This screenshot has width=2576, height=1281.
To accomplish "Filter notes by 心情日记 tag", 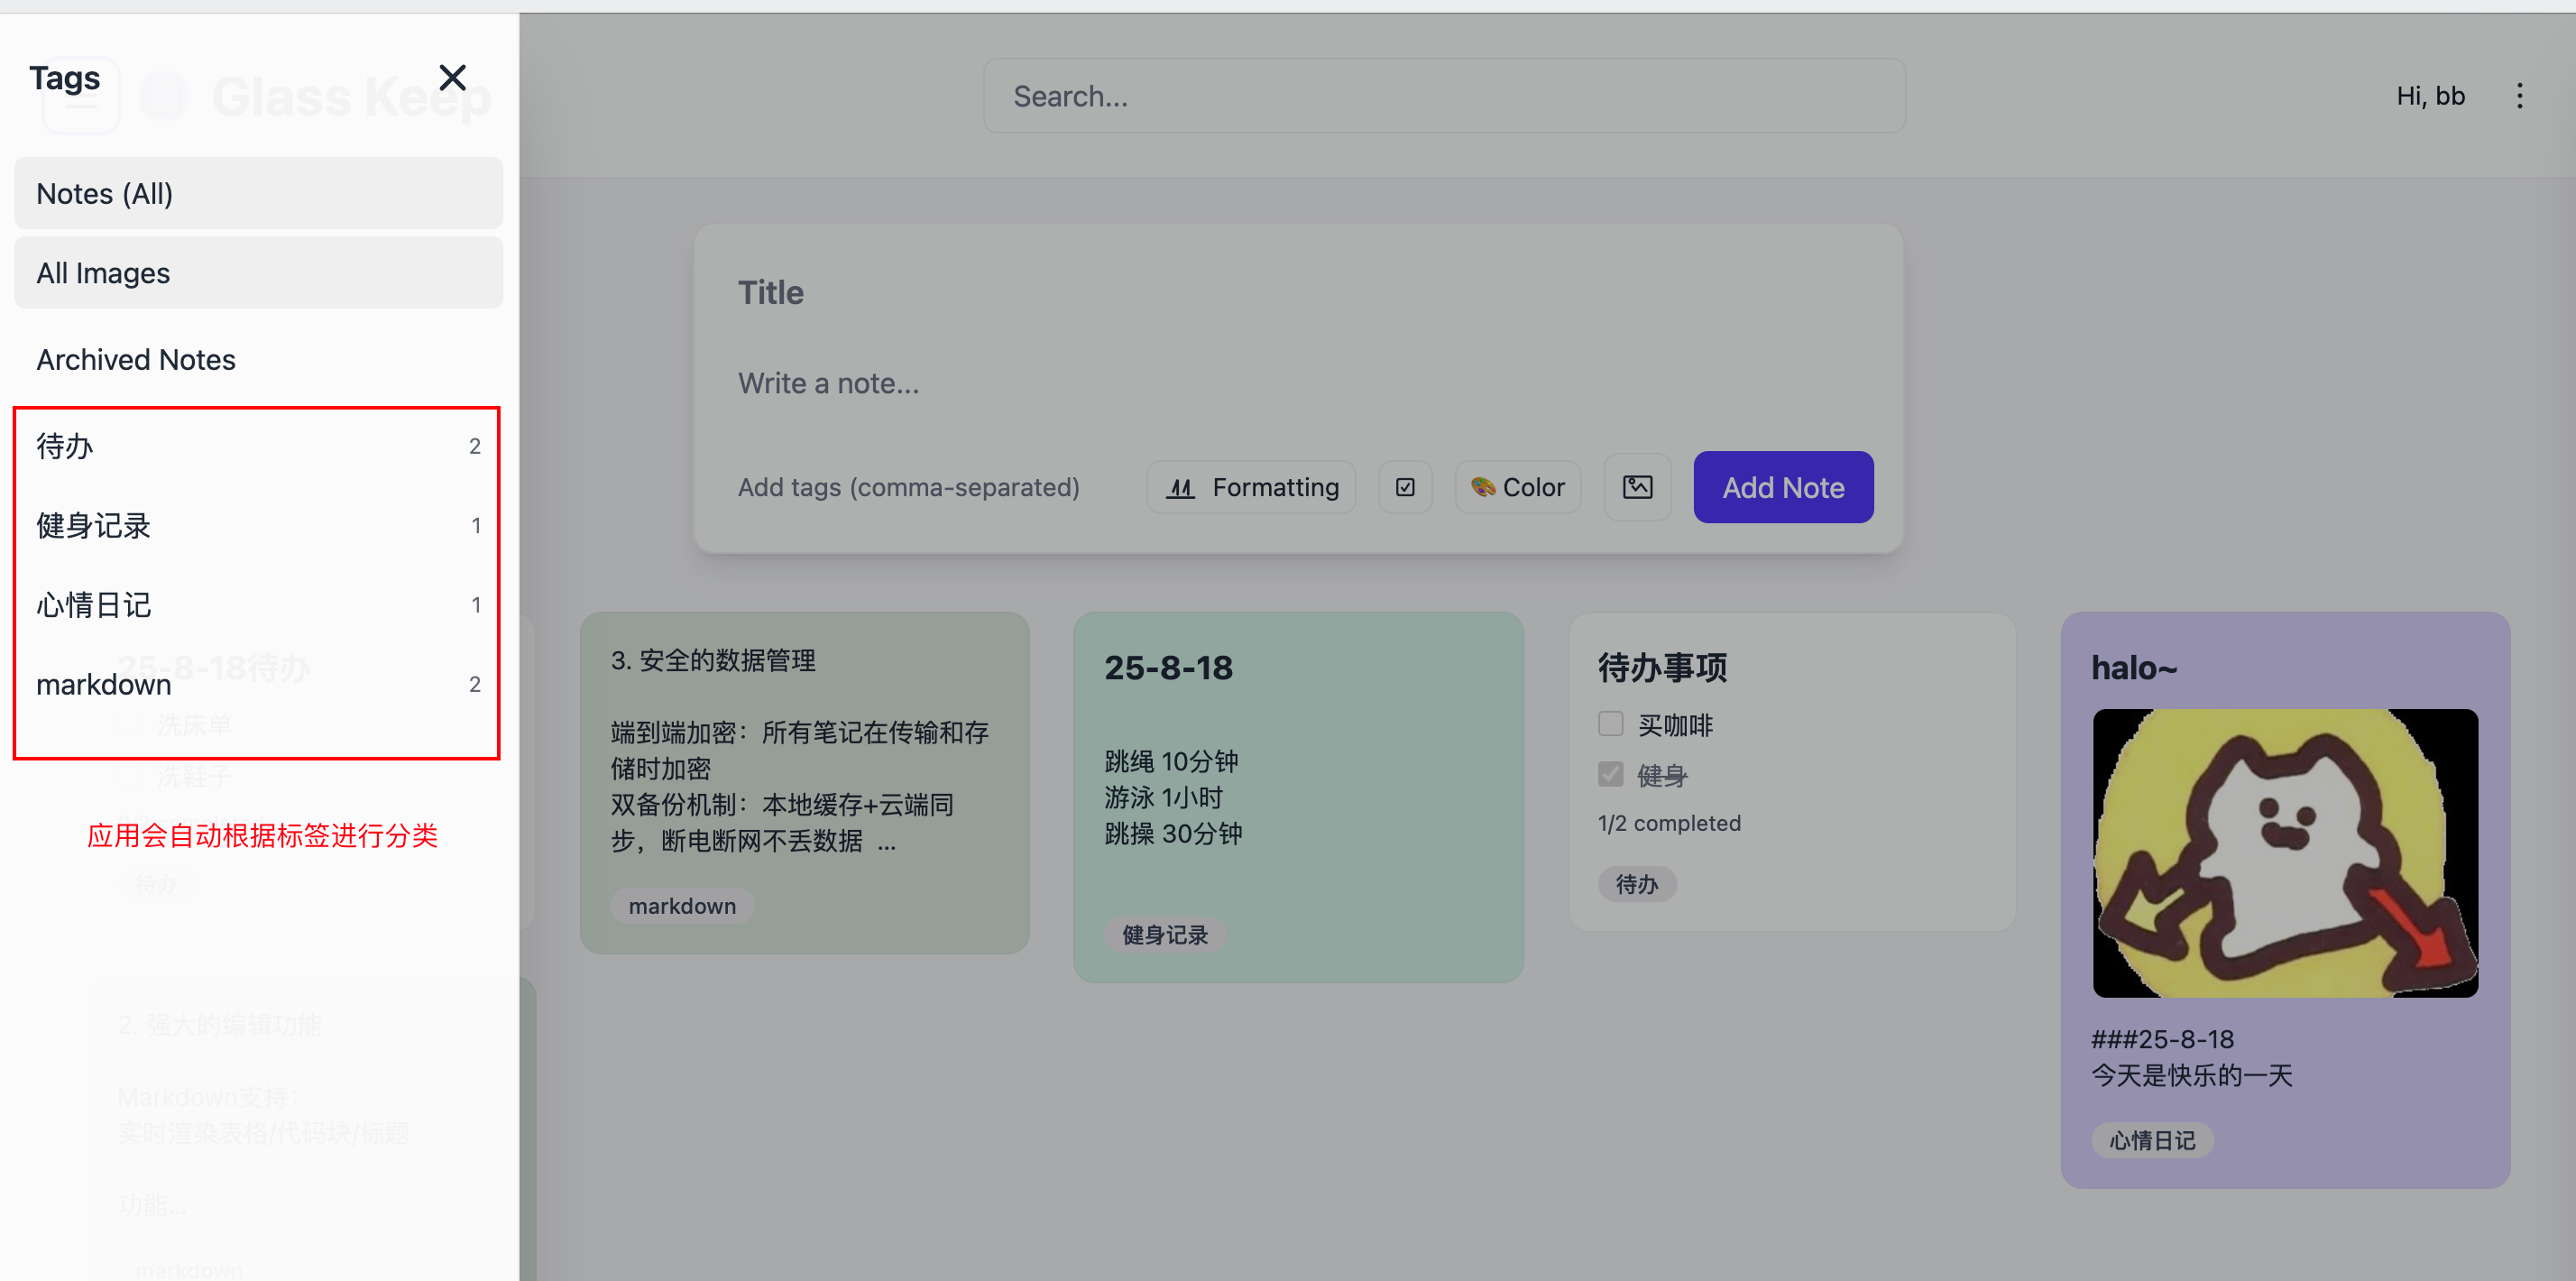I will [258, 605].
